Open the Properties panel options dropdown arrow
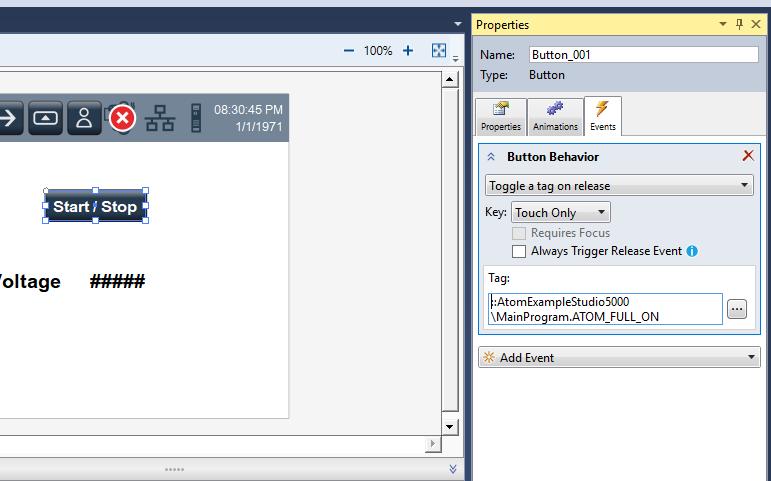 point(723,24)
